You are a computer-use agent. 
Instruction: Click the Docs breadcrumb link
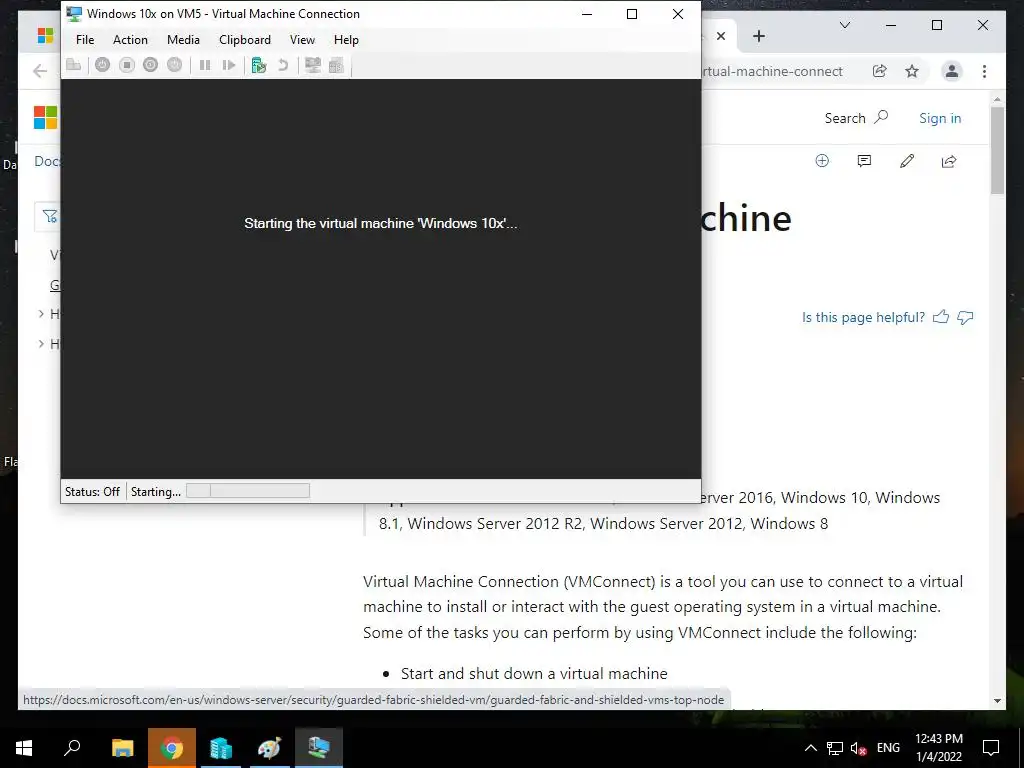click(x=47, y=161)
